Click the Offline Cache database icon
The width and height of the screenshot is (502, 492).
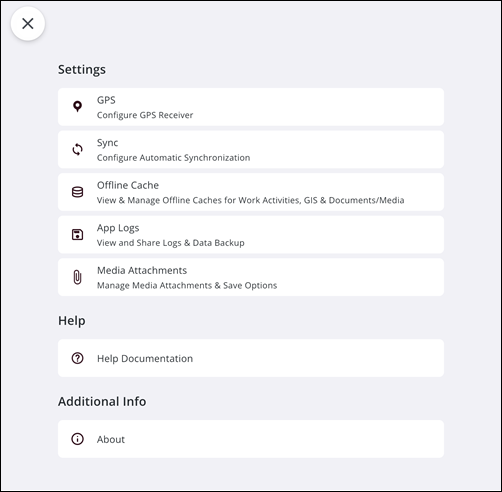pos(77,192)
